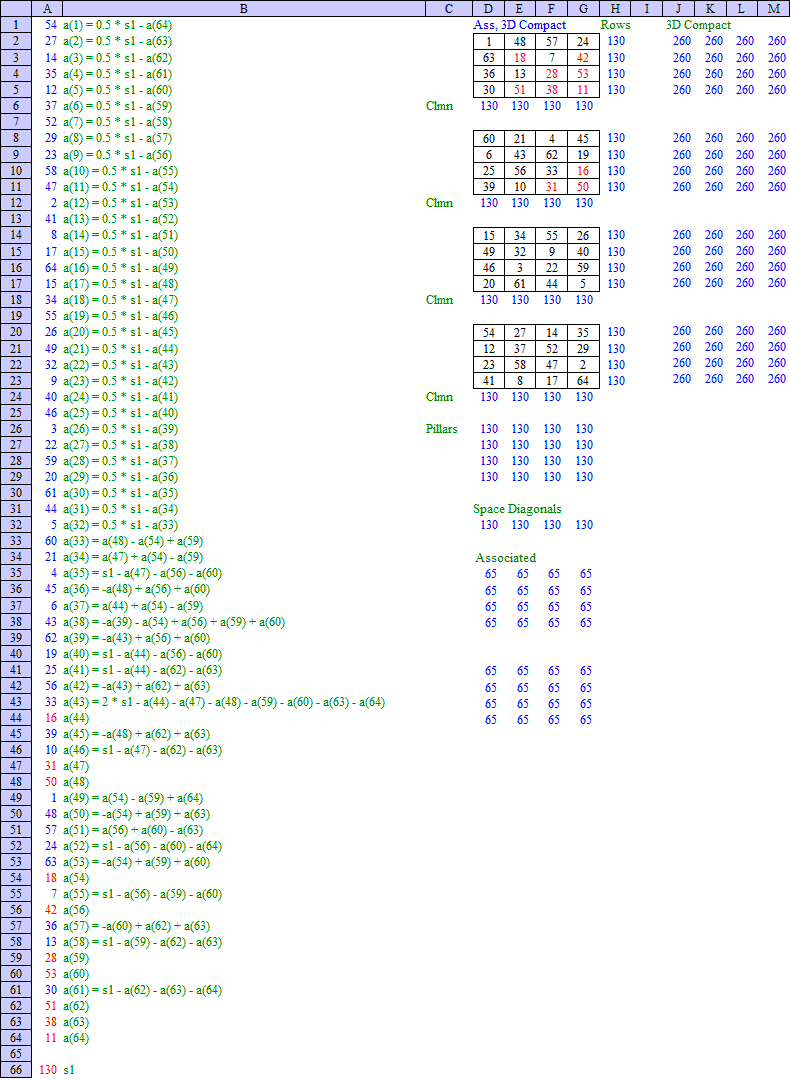Select column B header
Viewport: 790px width, 1080px height.
244,9
